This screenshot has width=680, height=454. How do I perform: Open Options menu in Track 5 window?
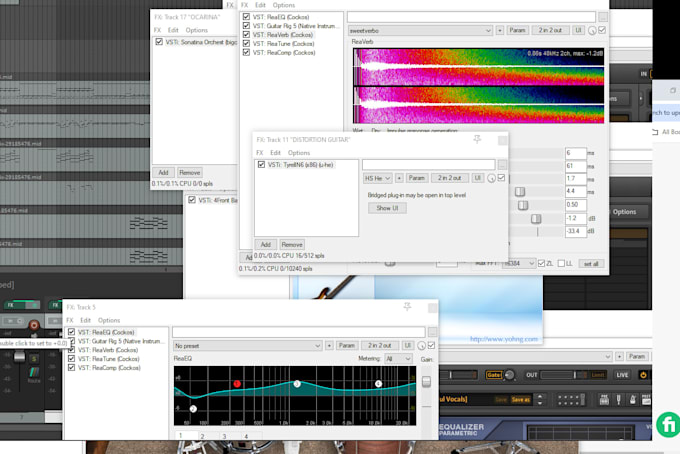coord(109,320)
